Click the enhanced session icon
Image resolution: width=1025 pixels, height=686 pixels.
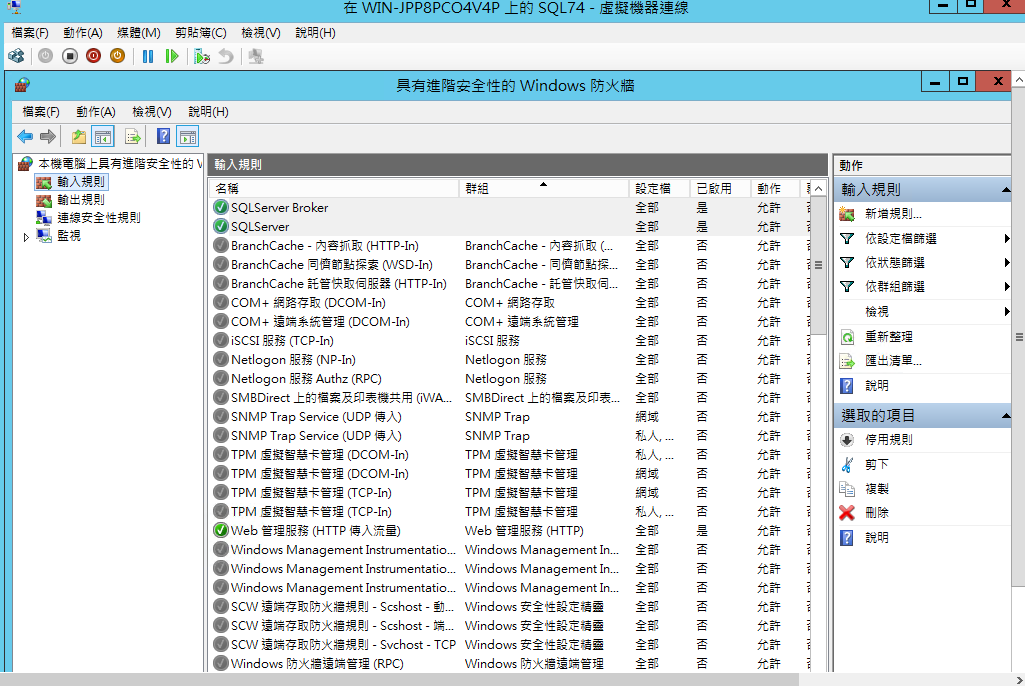point(256,57)
